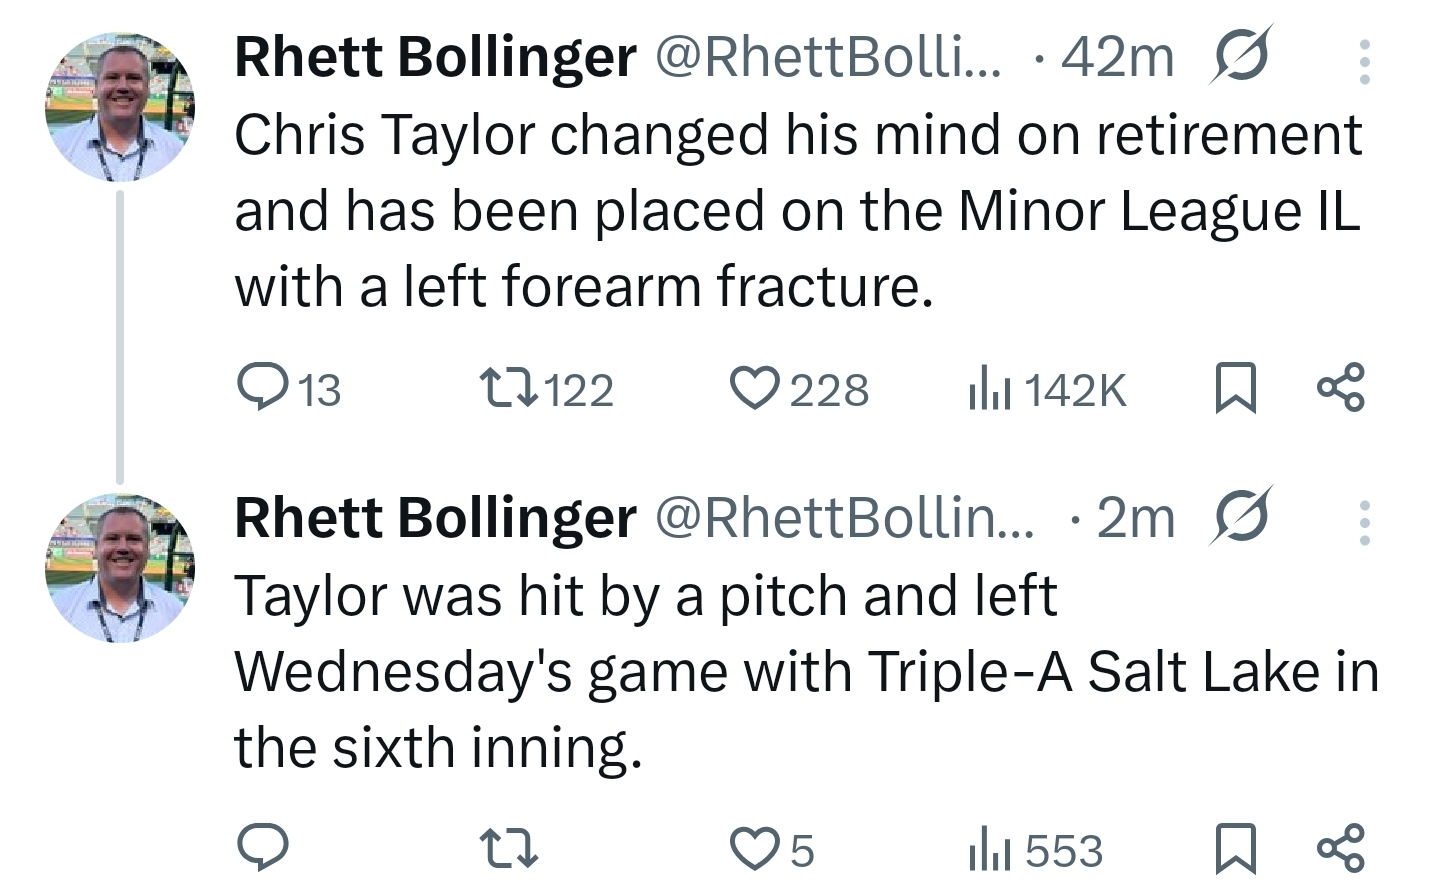This screenshot has width=1440, height=886.
Task: Open Grok icon on the 2m tweet
Action: (1240, 515)
